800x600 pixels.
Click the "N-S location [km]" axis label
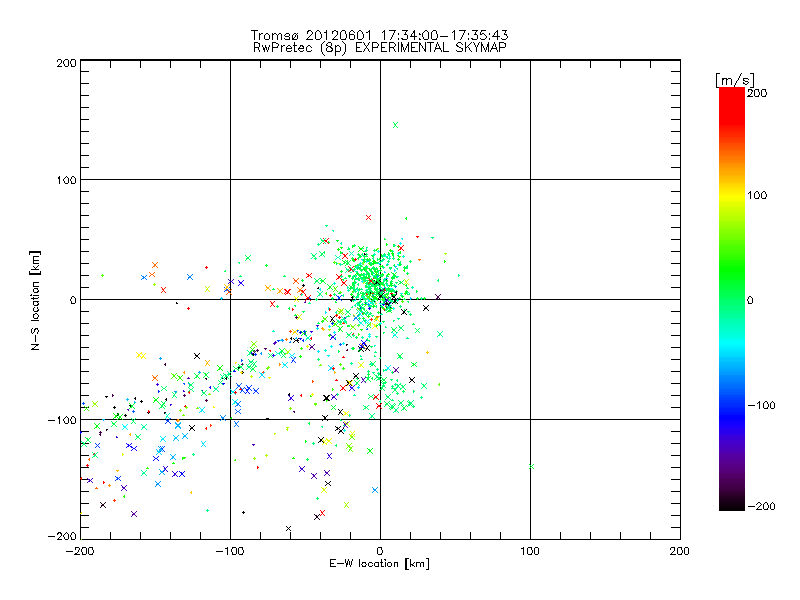[35, 300]
